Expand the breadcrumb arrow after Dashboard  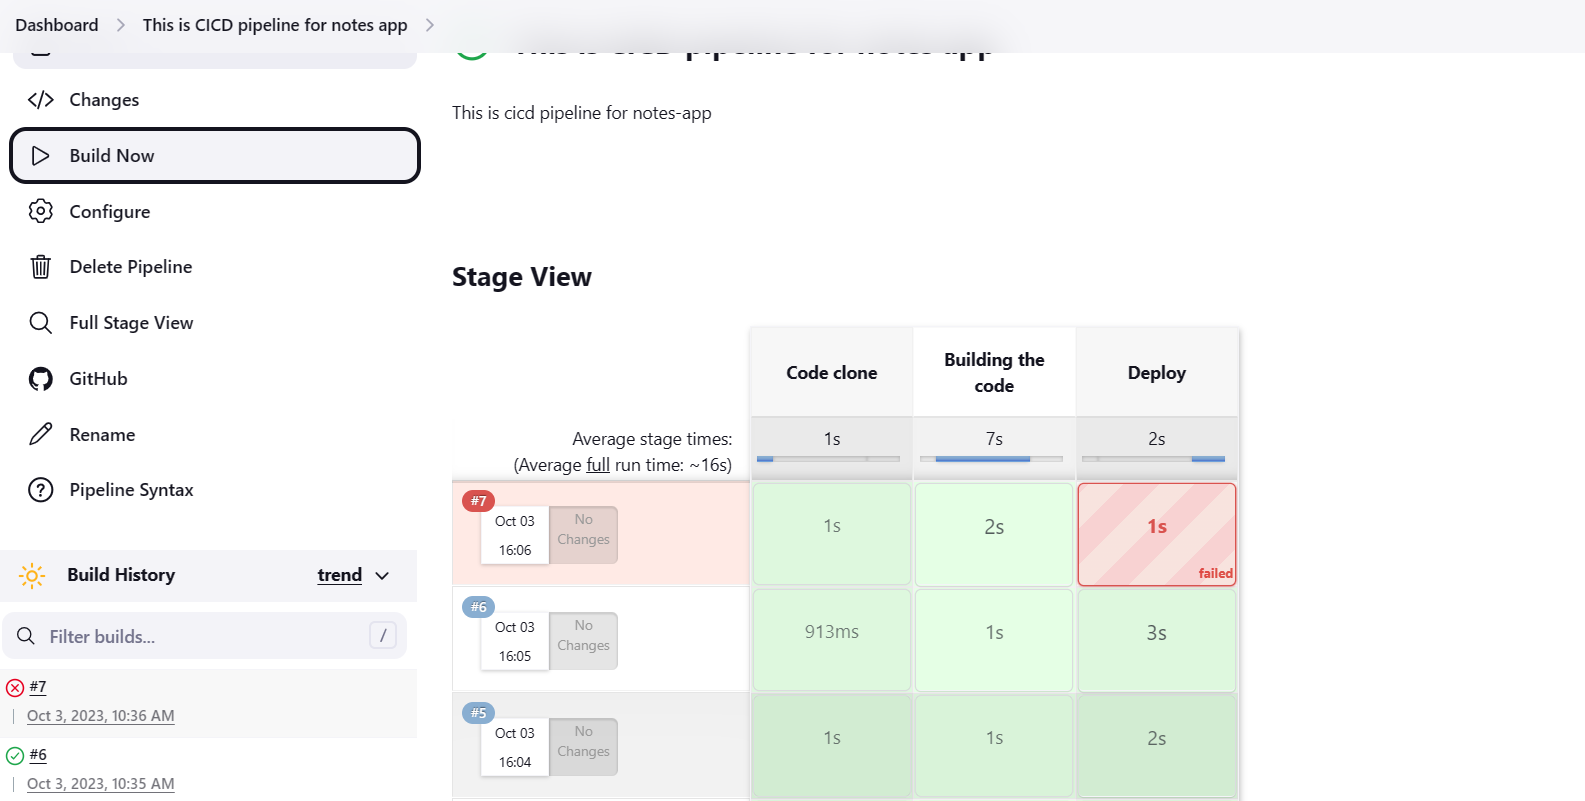click(x=121, y=25)
